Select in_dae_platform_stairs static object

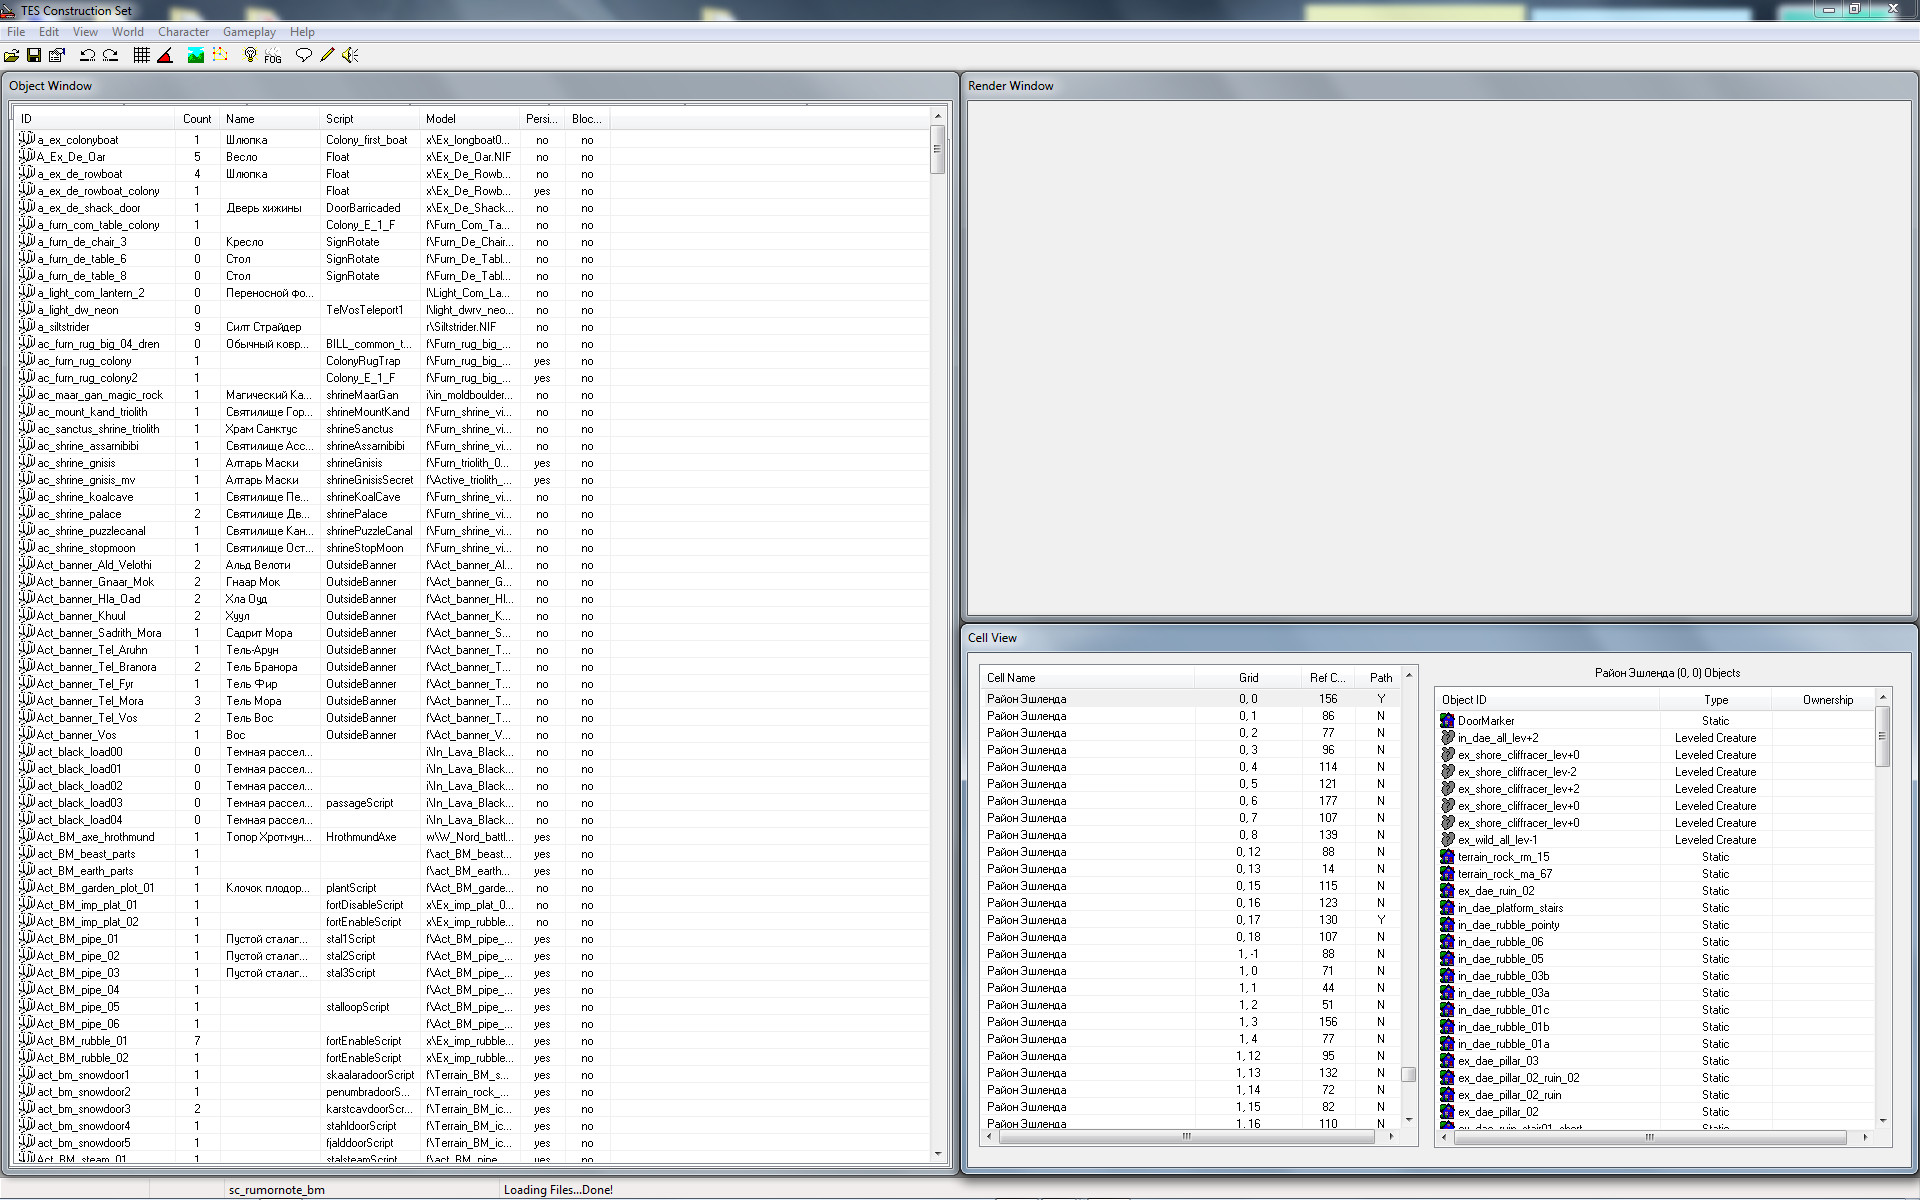[1656, 908]
